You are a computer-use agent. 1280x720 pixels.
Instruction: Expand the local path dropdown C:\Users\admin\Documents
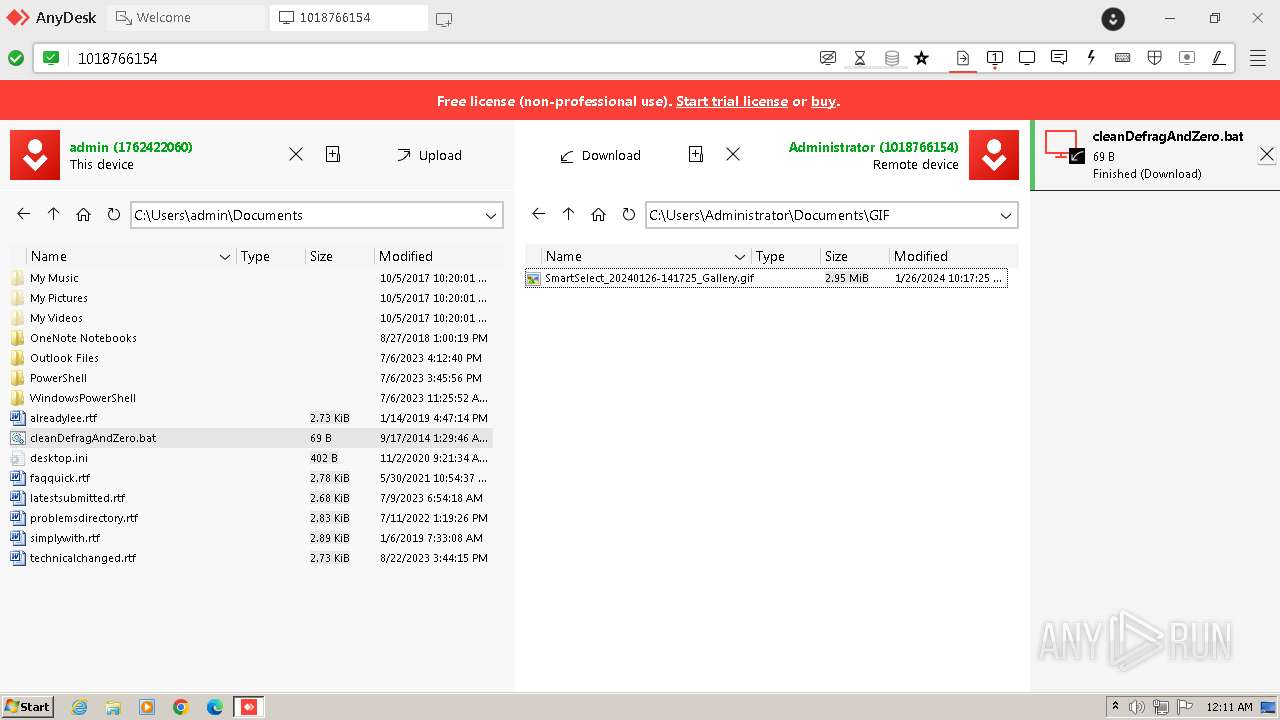[x=491, y=215]
